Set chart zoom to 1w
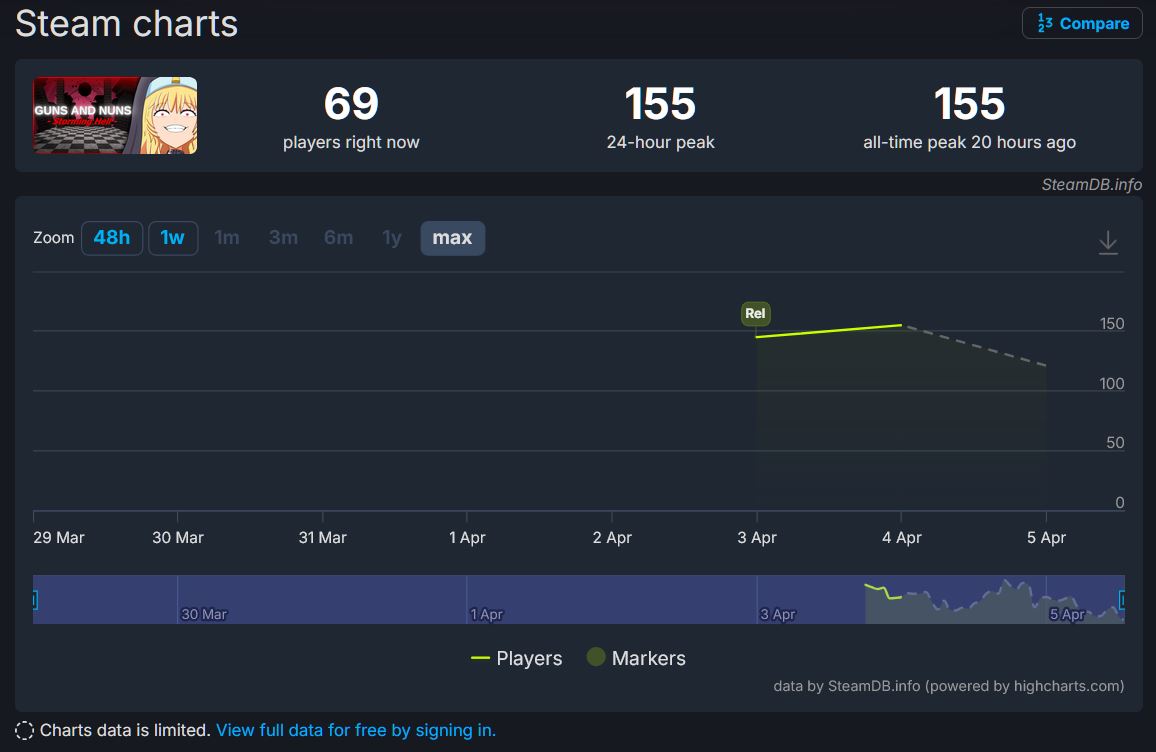The image size is (1156, 752). (173, 238)
